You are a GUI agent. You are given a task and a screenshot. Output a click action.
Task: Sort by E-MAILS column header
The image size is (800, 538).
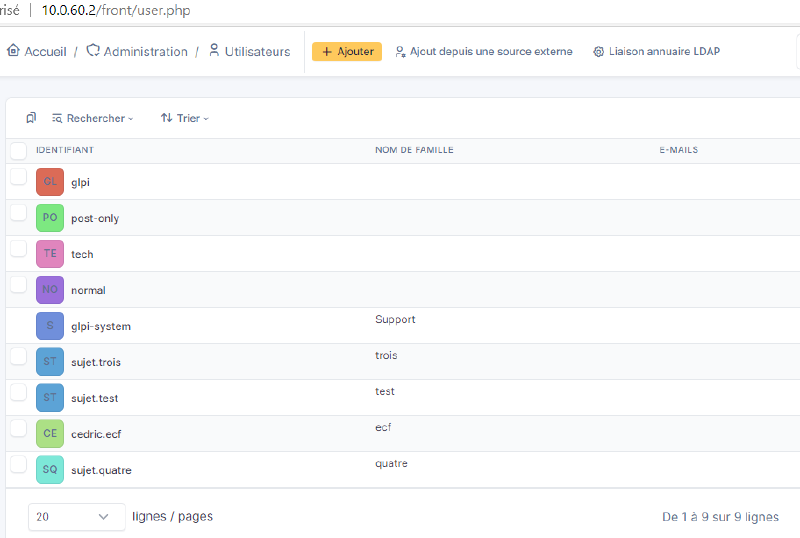pos(679,150)
